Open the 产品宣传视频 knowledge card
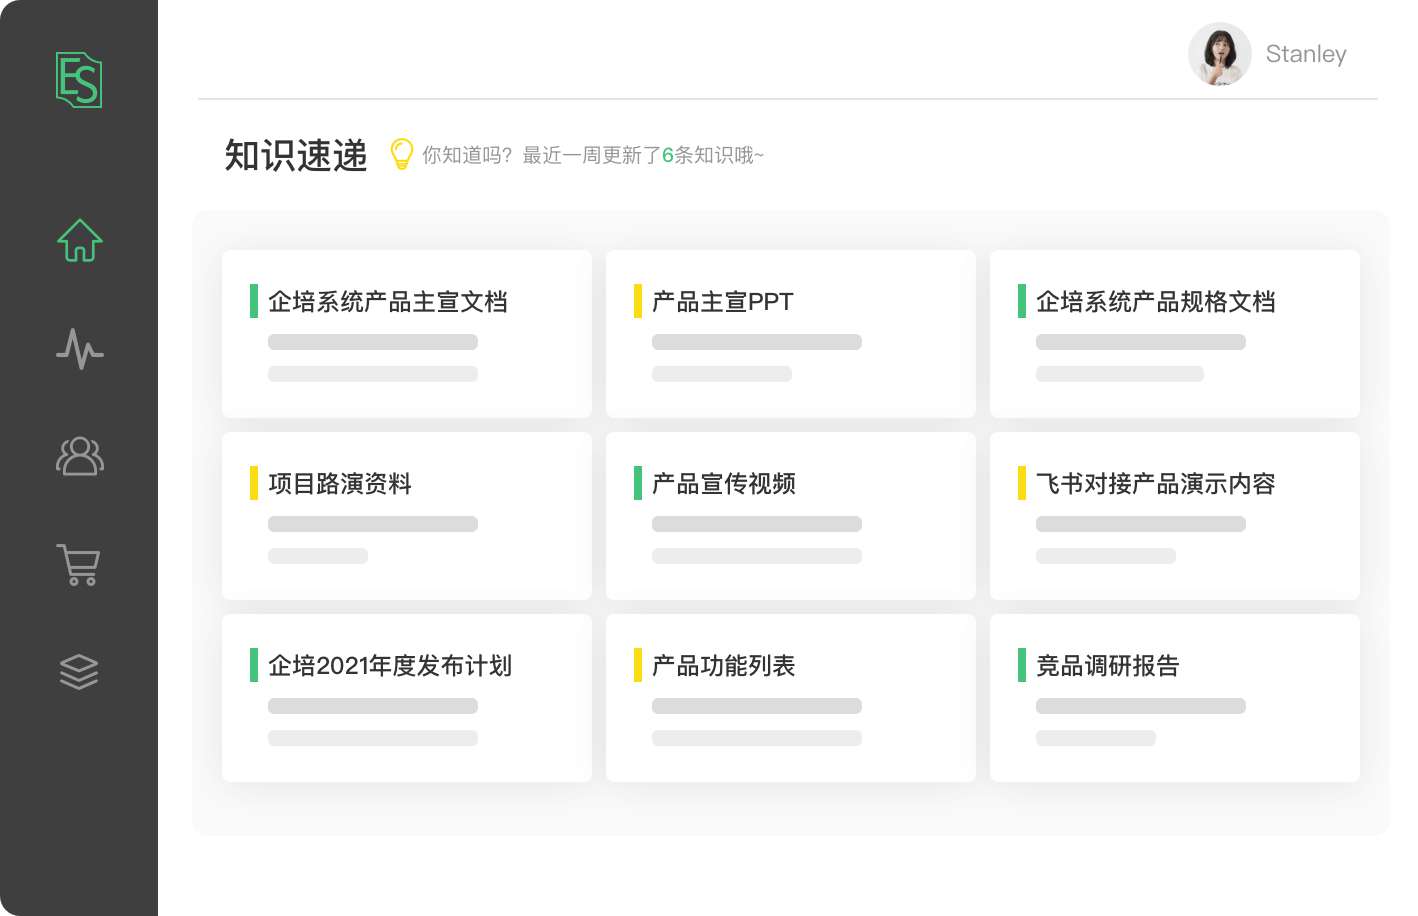The image size is (1418, 916). click(790, 515)
